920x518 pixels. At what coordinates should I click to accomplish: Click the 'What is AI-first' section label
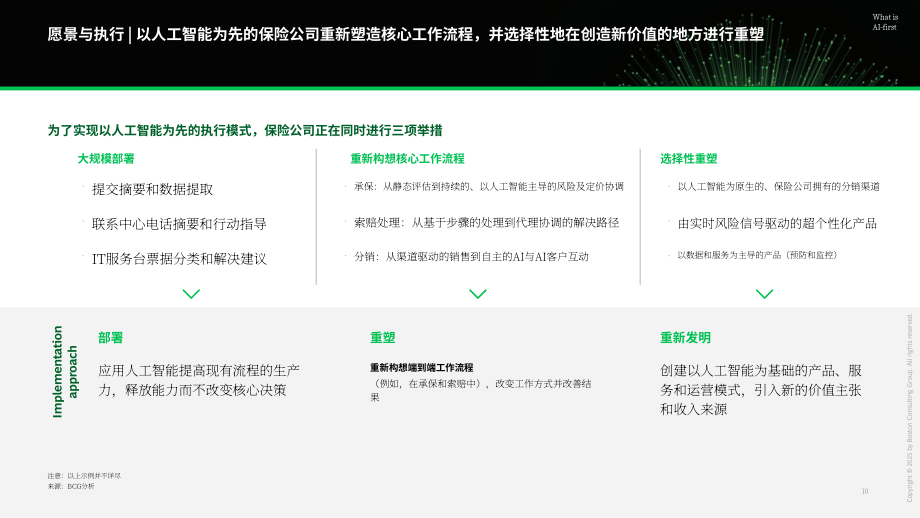(x=885, y=22)
